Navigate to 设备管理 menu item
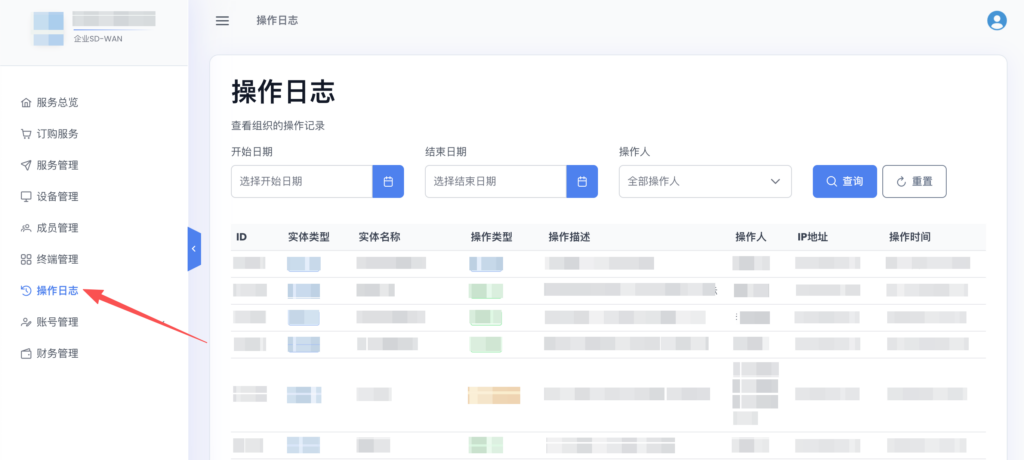 coord(57,197)
